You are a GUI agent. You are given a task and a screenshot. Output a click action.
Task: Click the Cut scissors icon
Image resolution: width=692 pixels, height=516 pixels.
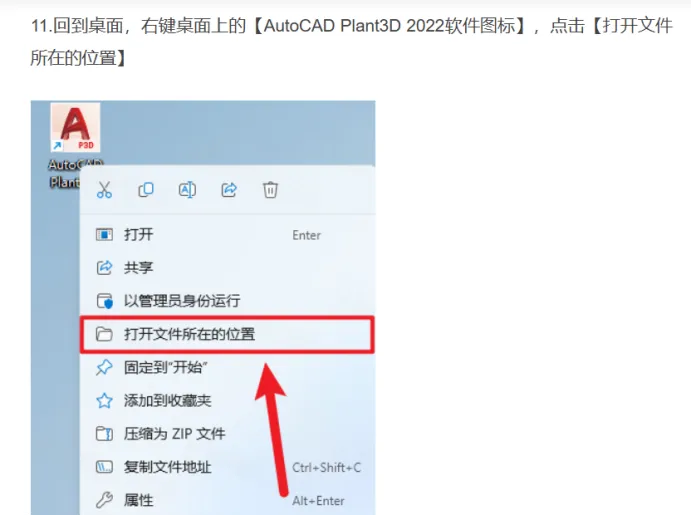[x=104, y=190]
